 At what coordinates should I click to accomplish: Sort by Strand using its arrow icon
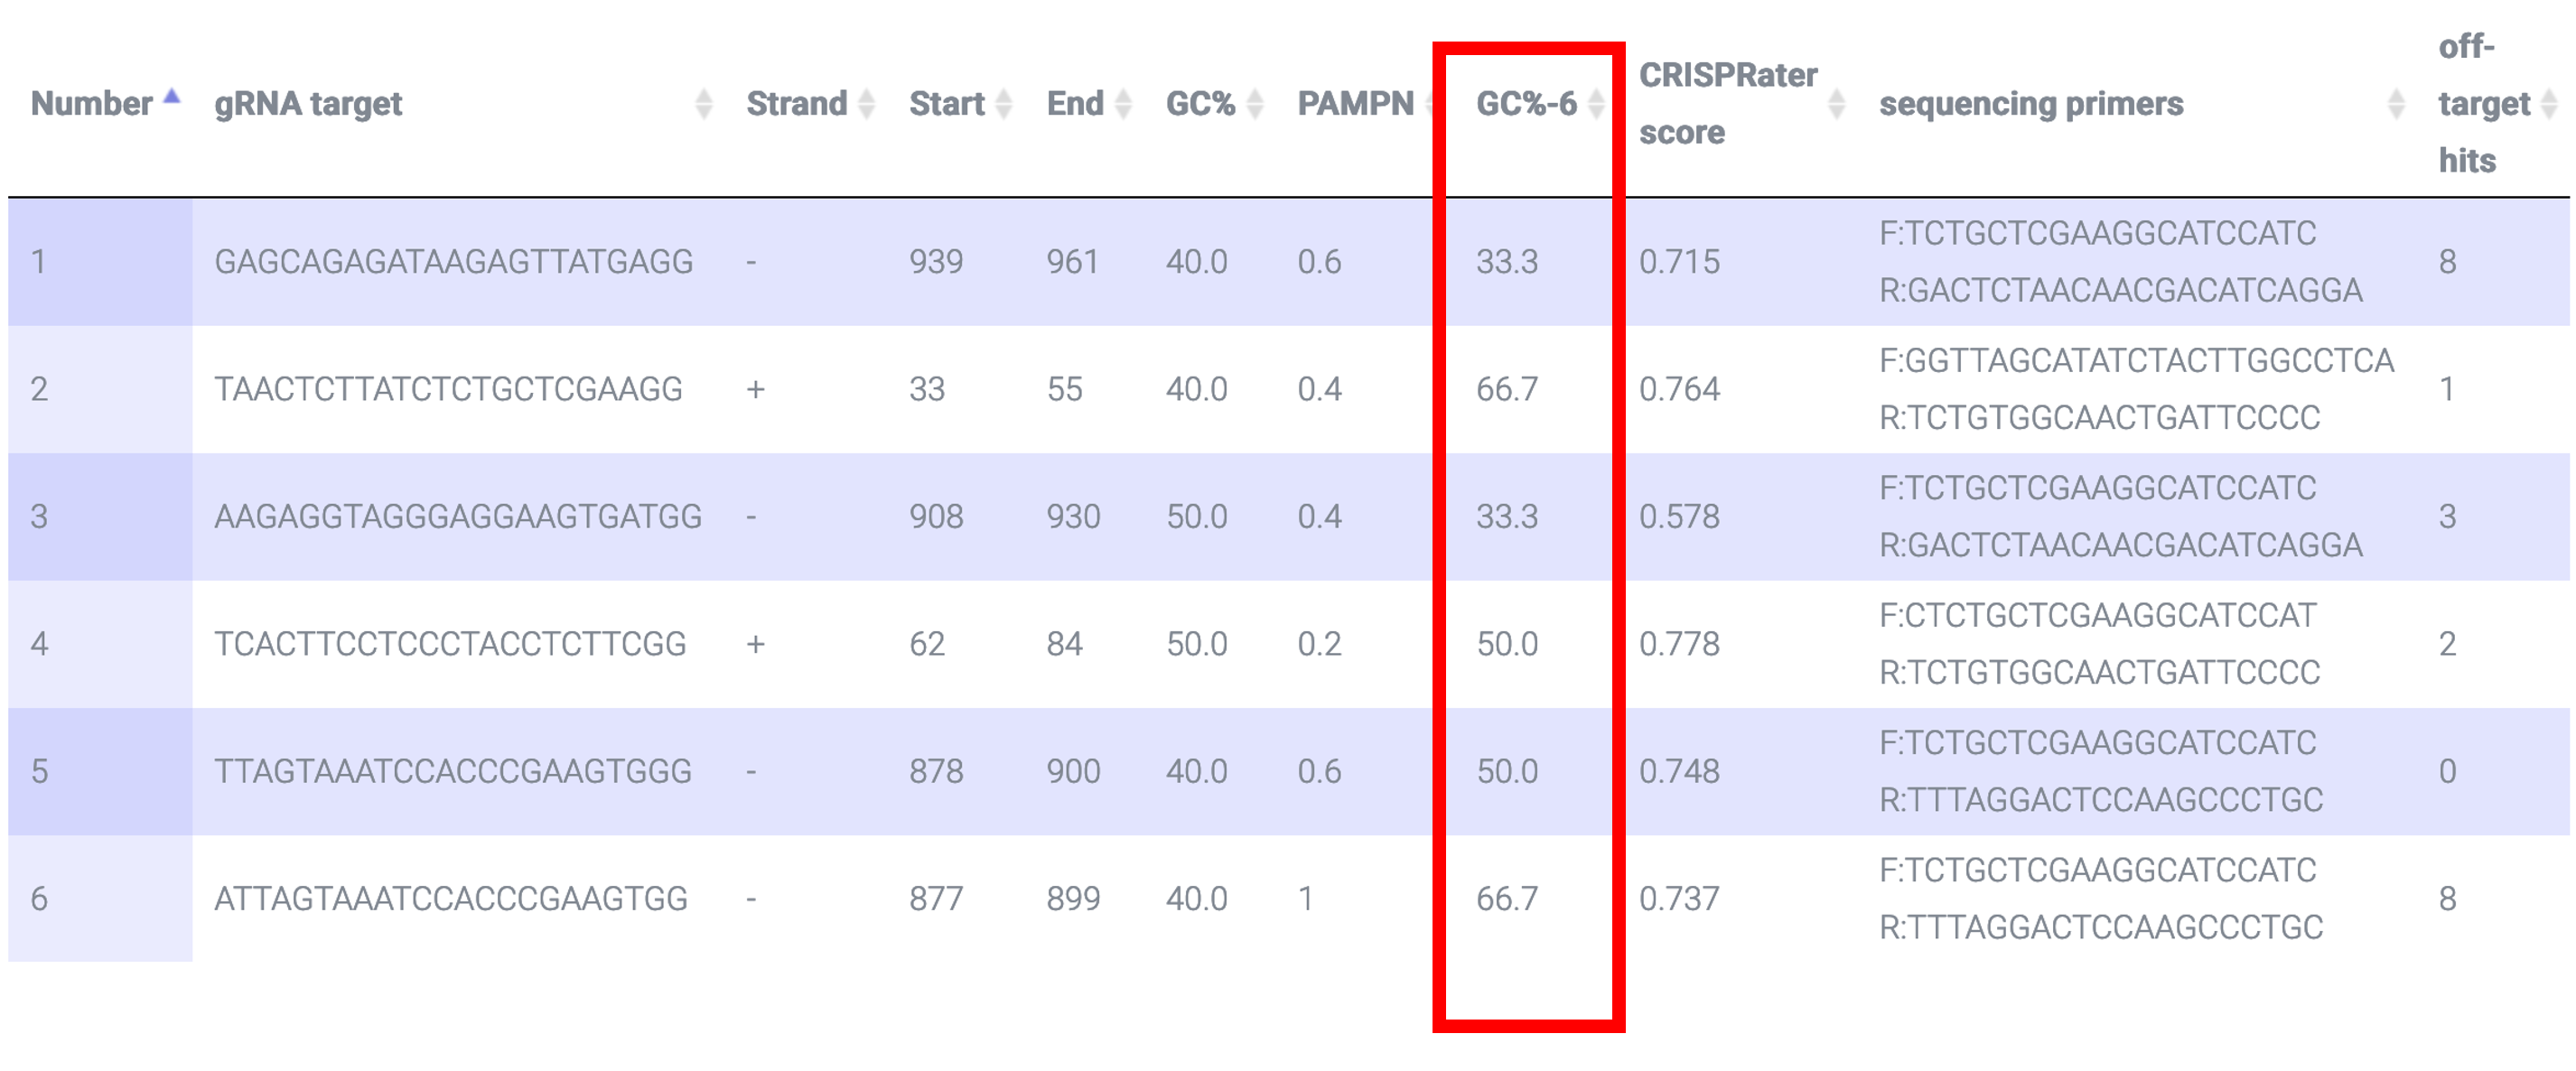tap(866, 103)
